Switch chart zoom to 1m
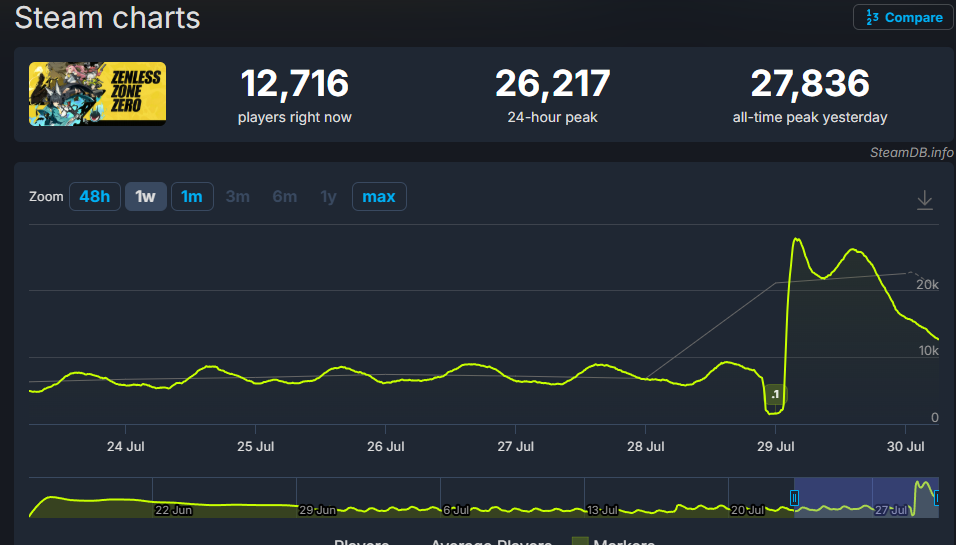Viewport: 956px width, 545px height. [x=192, y=196]
